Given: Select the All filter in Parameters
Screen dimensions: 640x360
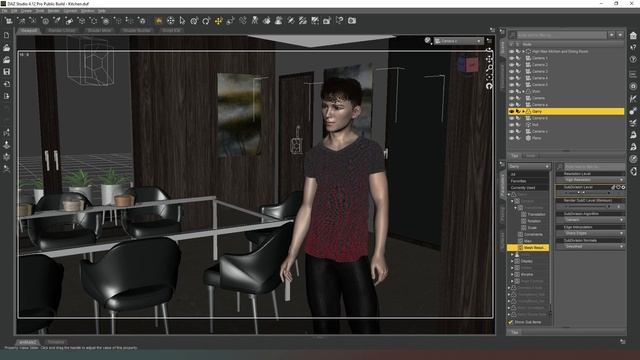Looking at the screenshot, I should [529, 174].
